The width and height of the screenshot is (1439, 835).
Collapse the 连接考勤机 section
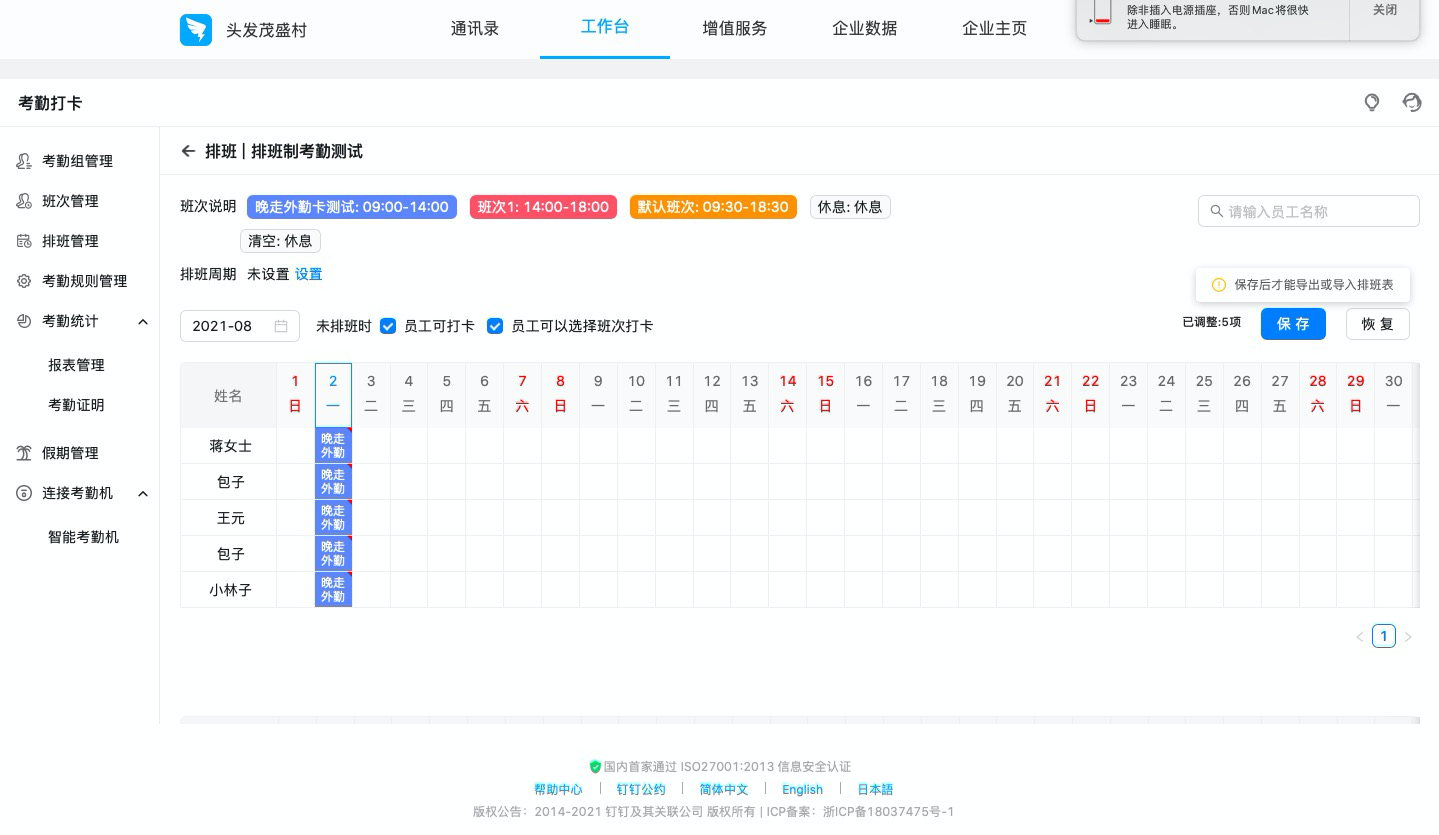(143, 493)
